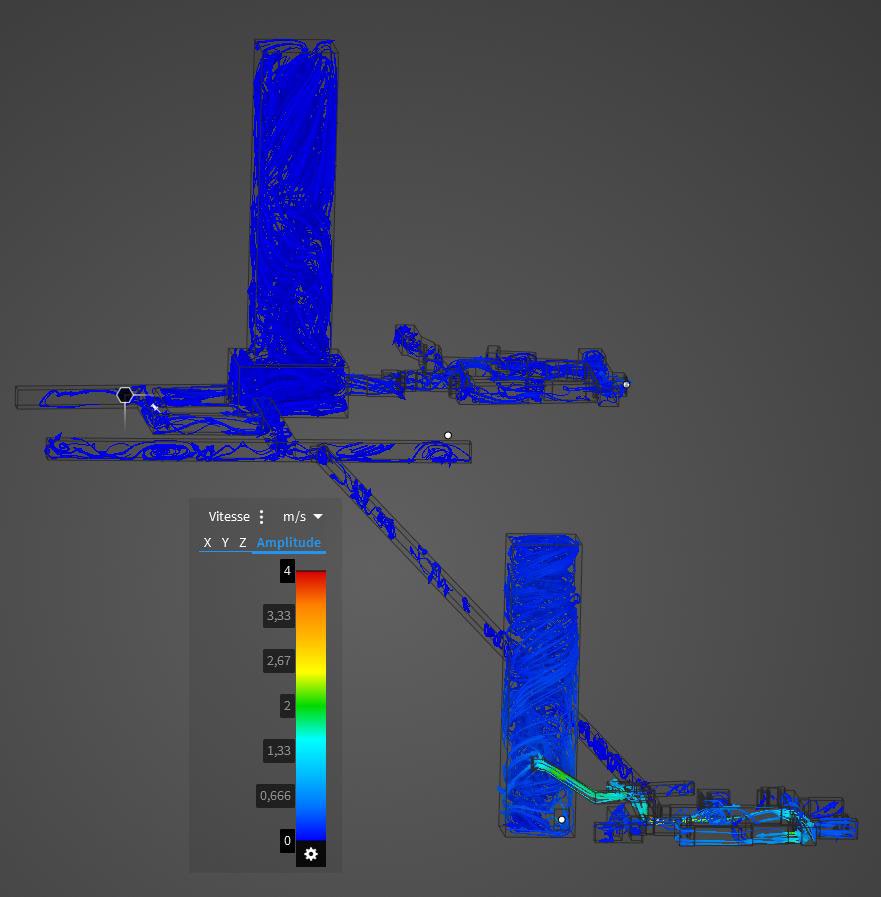Open the m/s unit dropdown
The width and height of the screenshot is (881, 897).
click(x=303, y=517)
